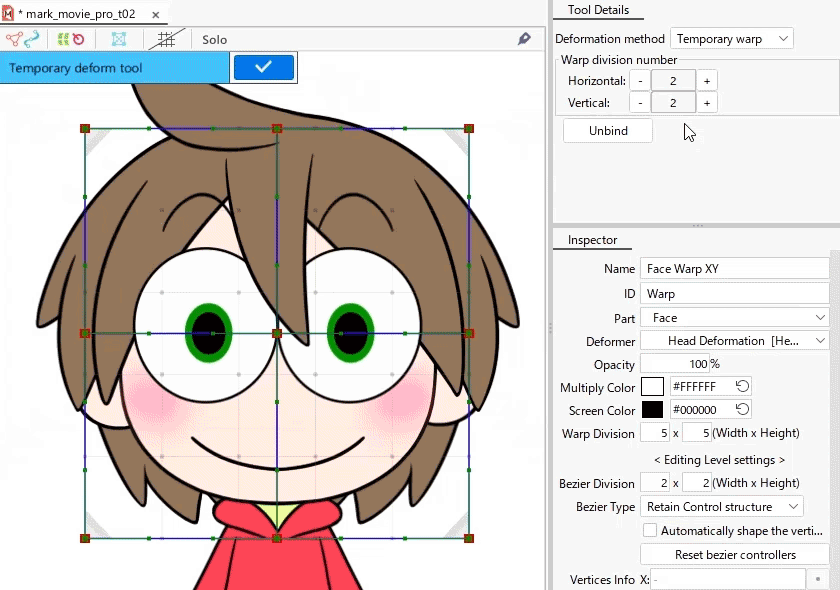Viewport: 840px width, 590px height.
Task: Toggle Solo mode in the toolbar
Action: pos(214,40)
